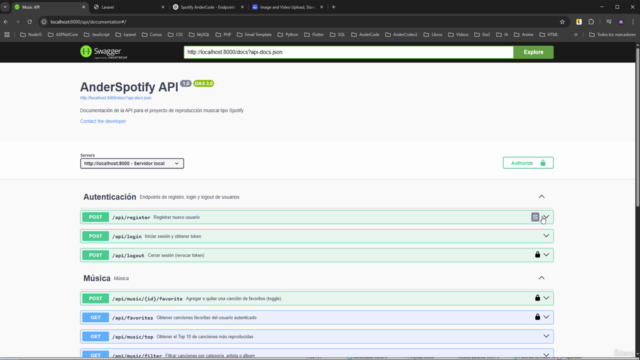Click the POST badge on /api/login
Image resolution: width=640 pixels, height=360 pixels.
96,236
